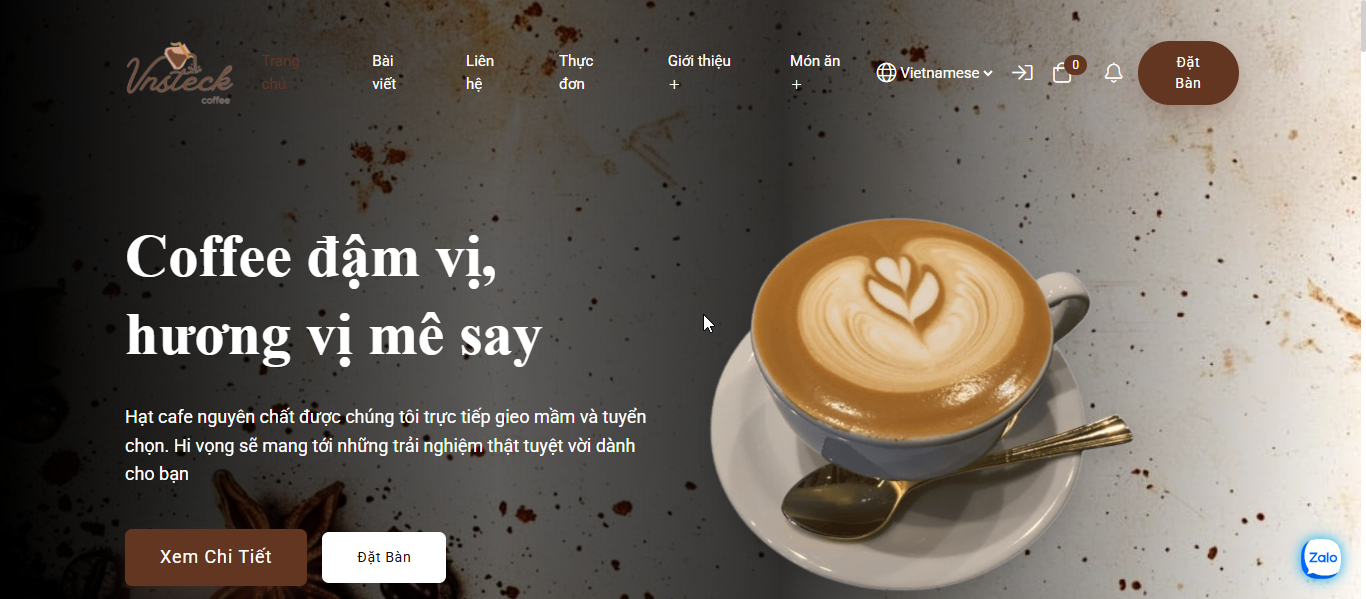Viewport: 1366px width, 599px height.
Task: Click the hero headline Coffee đậm vị
Action: pos(311,257)
